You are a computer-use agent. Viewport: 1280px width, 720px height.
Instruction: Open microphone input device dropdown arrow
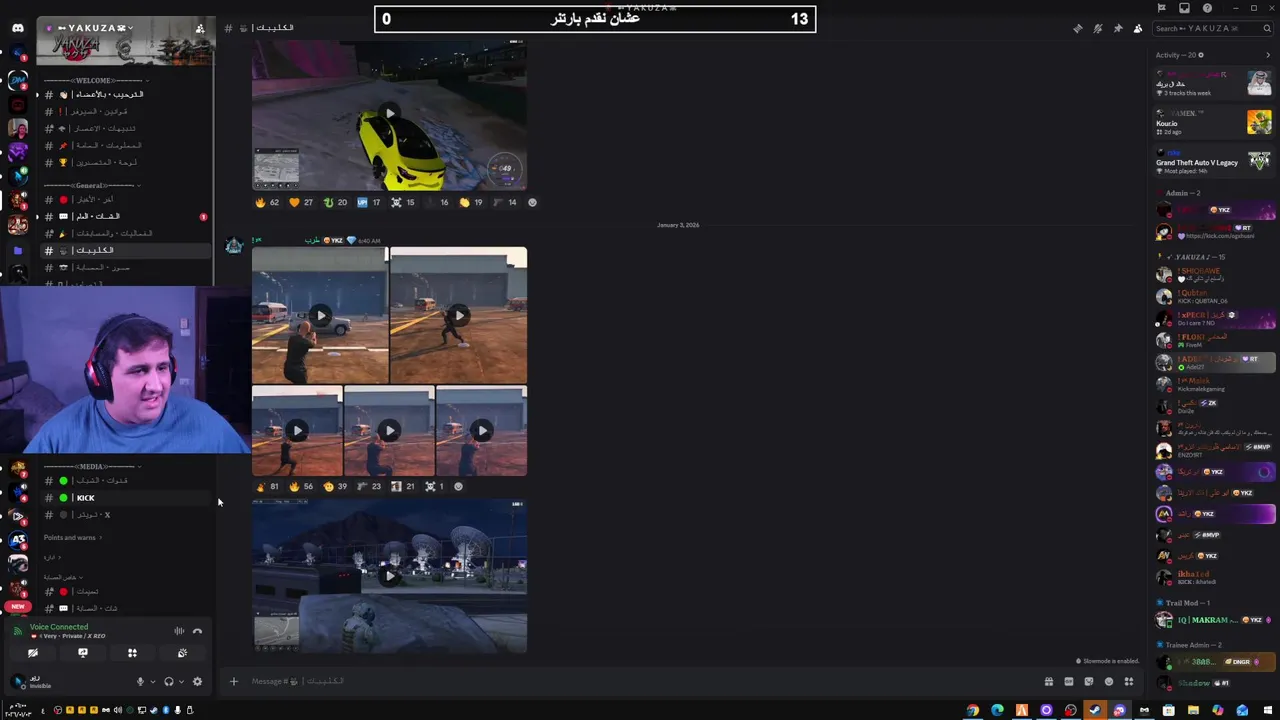pos(152,682)
